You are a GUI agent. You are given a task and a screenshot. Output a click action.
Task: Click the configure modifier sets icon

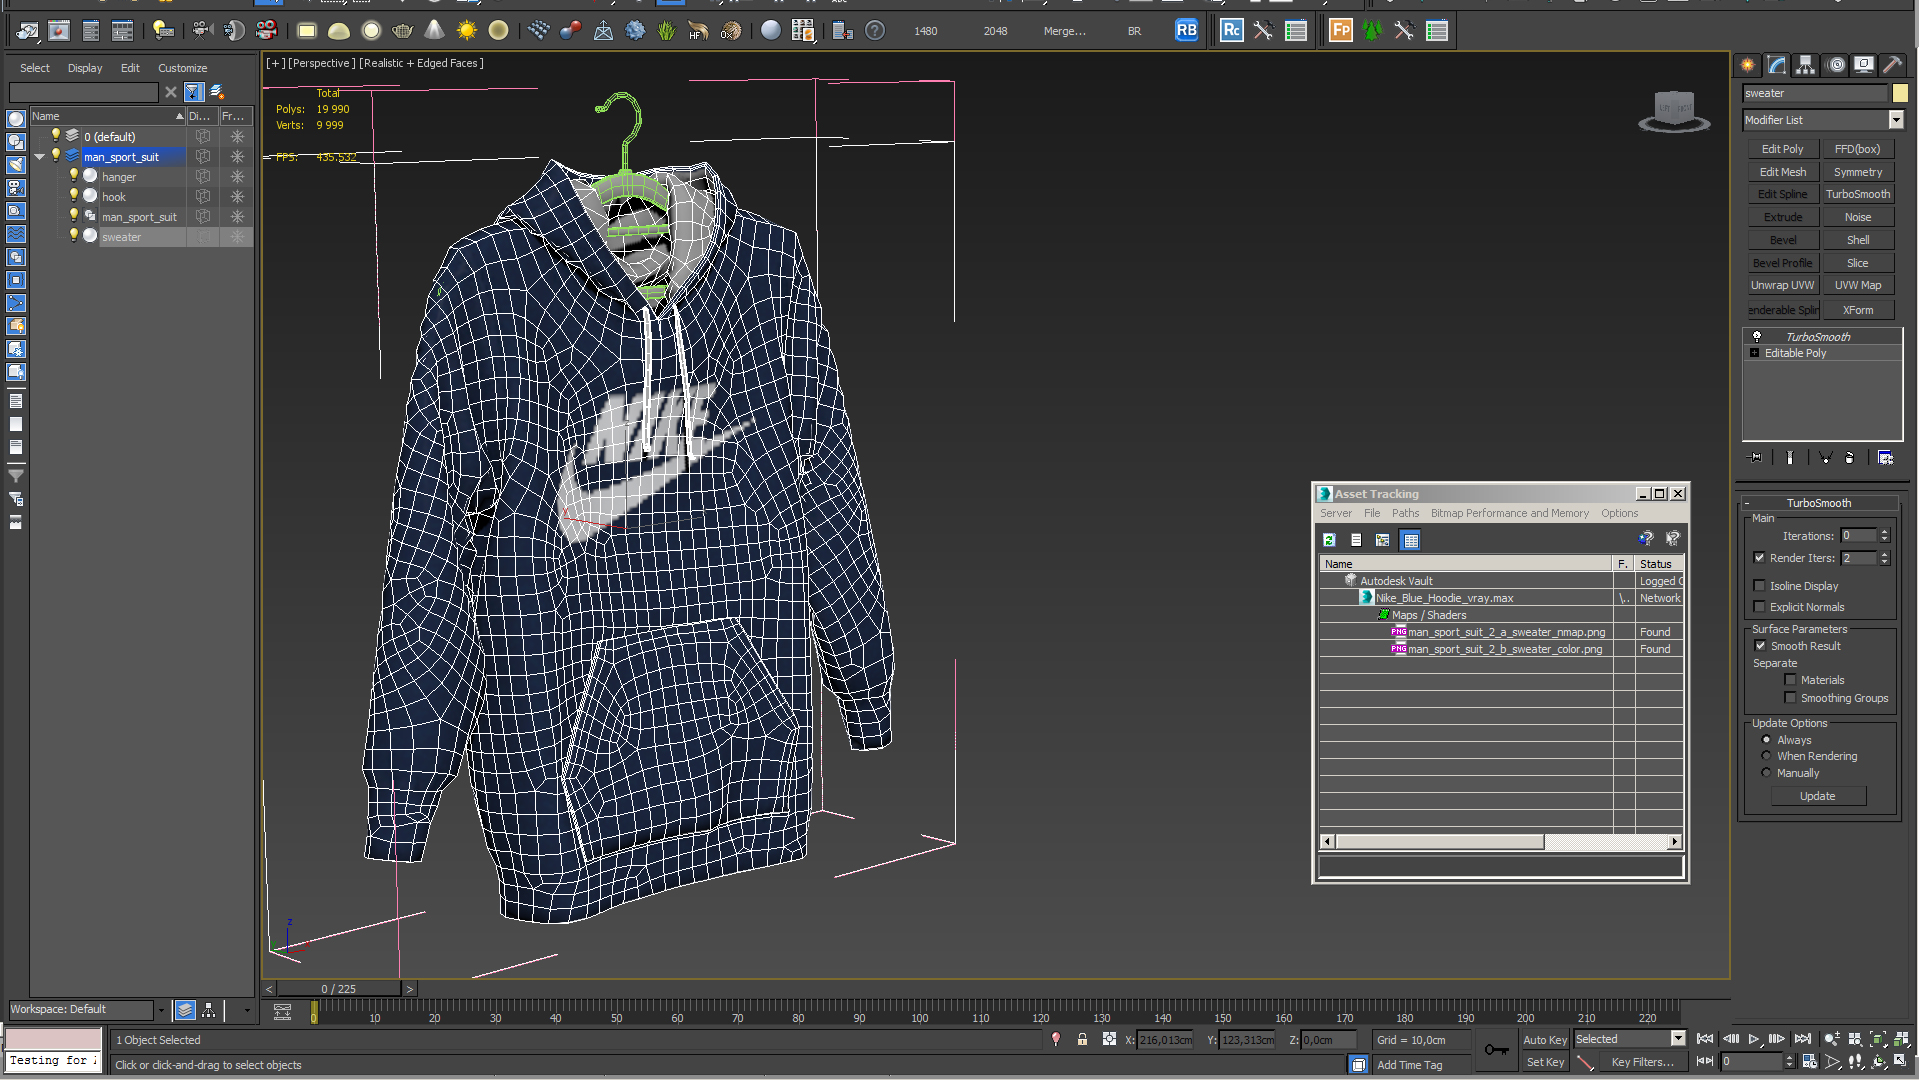(x=1886, y=458)
